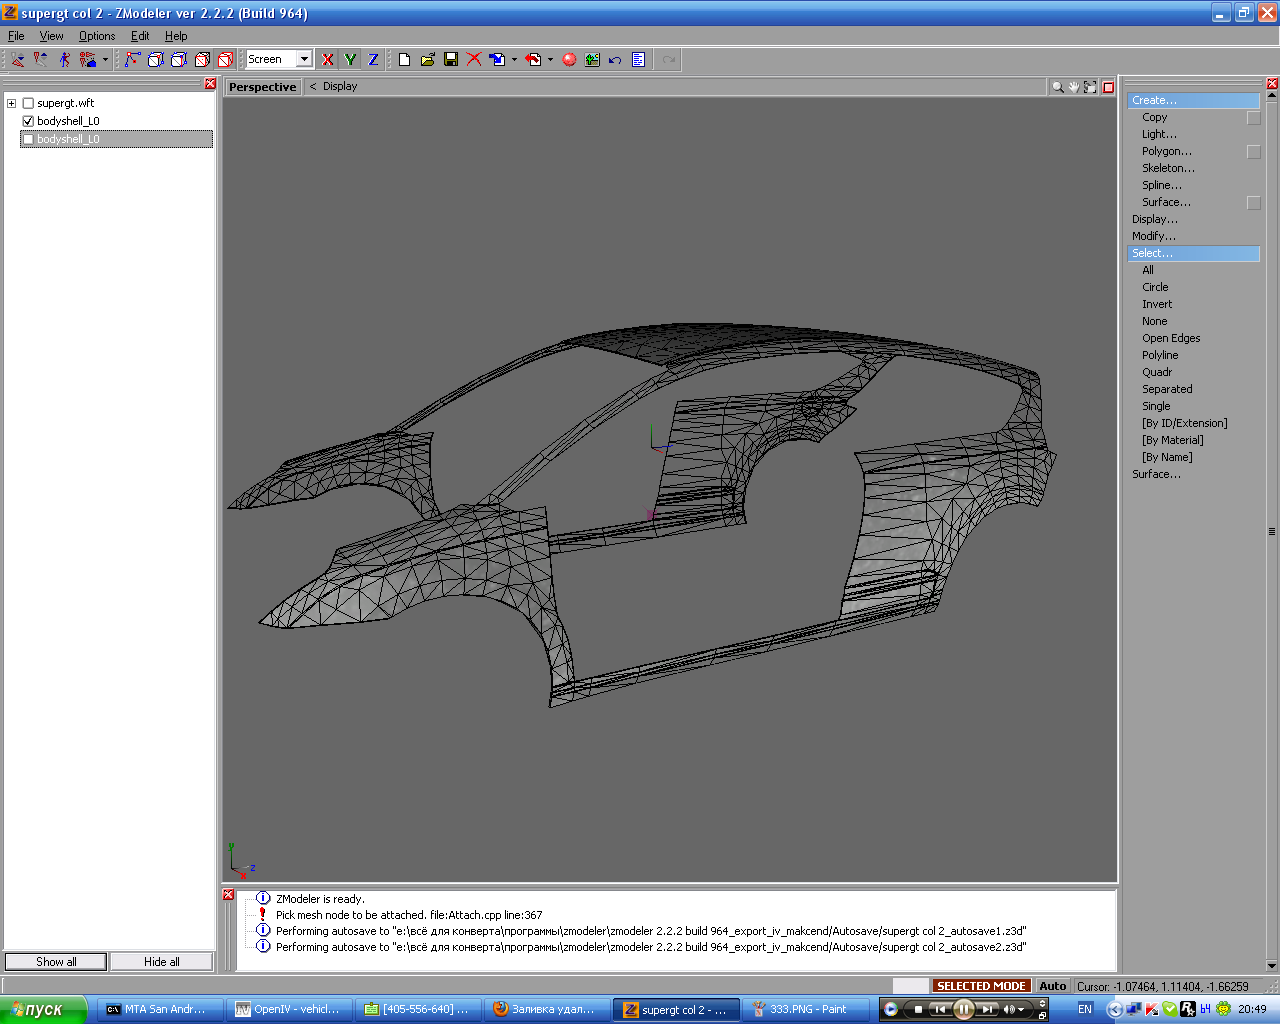Check the supergt.wft visibility checkbox
The width and height of the screenshot is (1280, 1024).
click(28, 103)
